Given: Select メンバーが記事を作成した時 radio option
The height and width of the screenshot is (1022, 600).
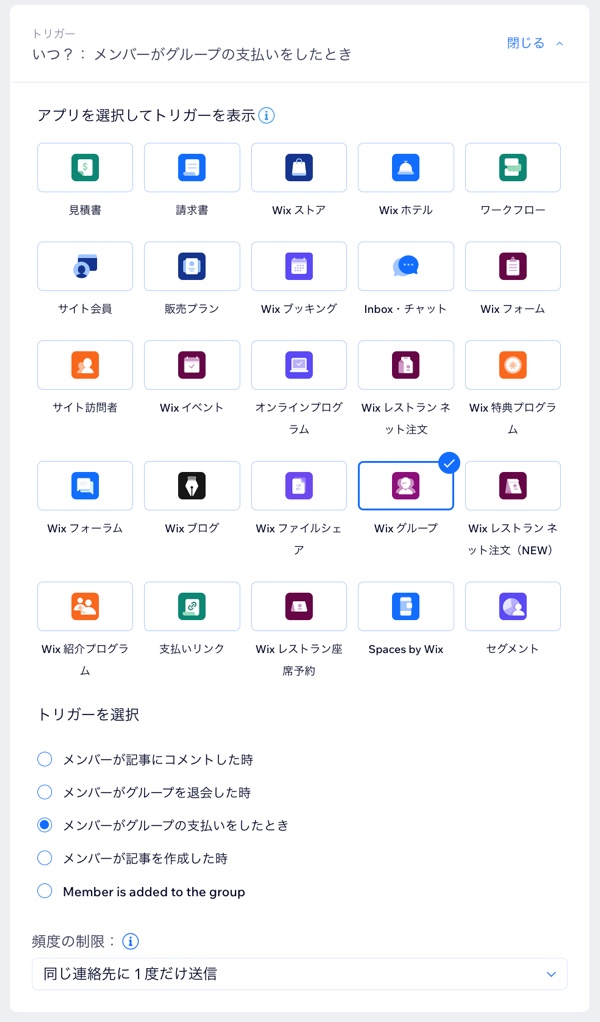Looking at the screenshot, I should (x=45, y=858).
